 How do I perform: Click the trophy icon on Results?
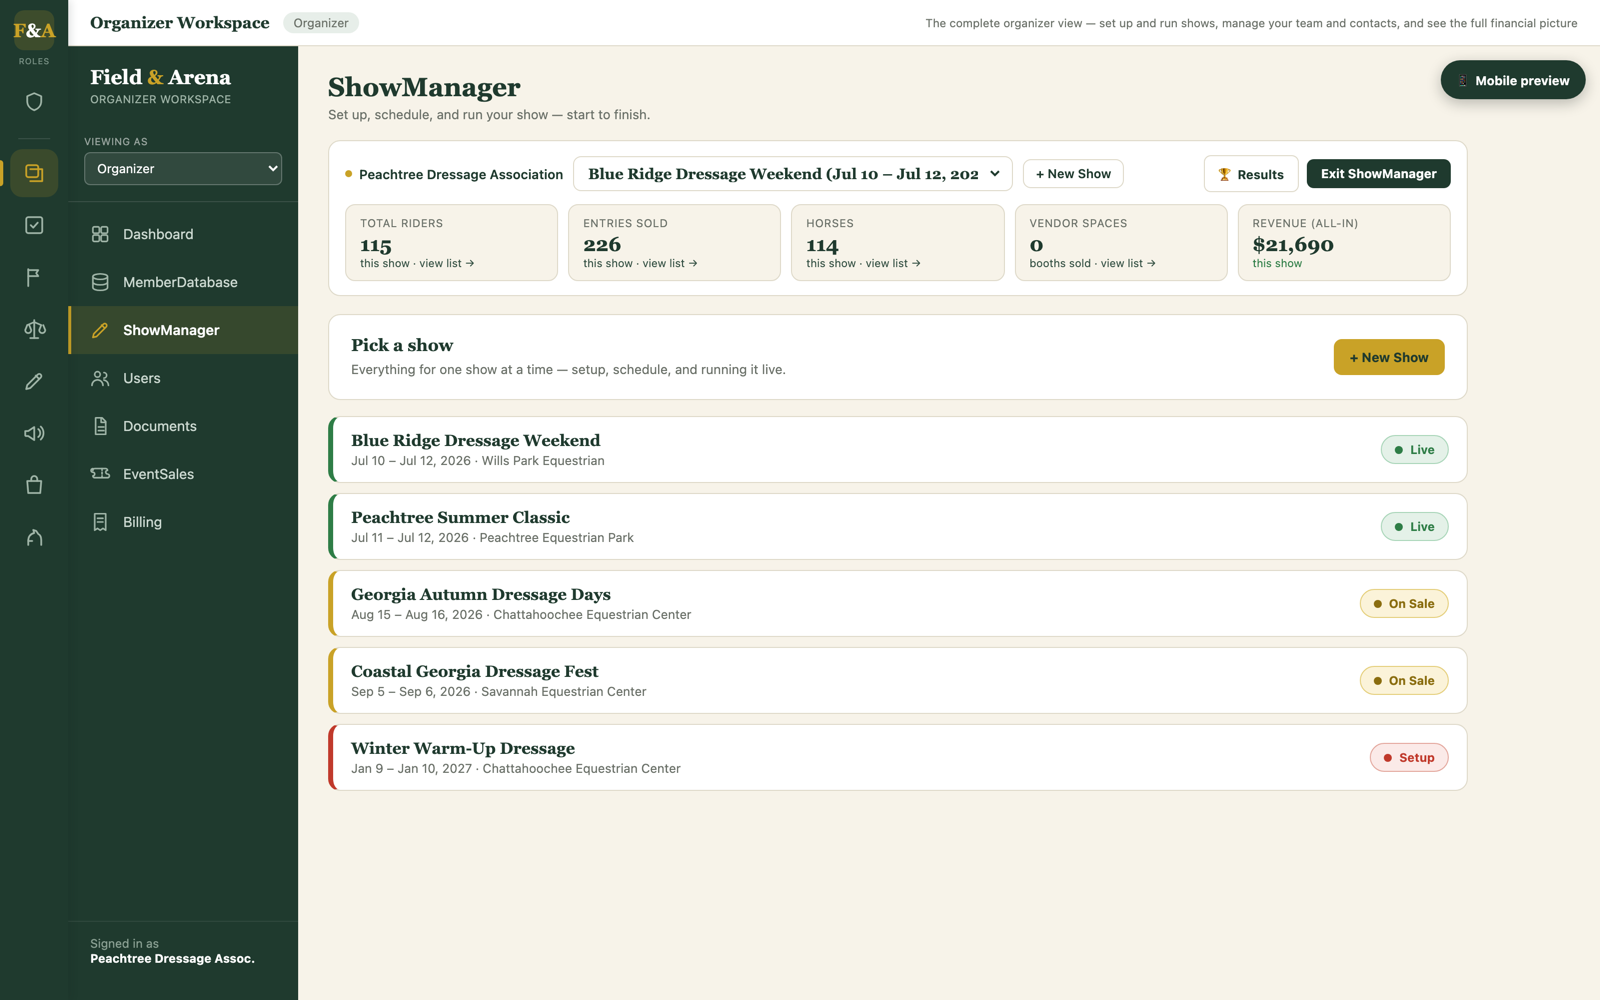click(1224, 174)
